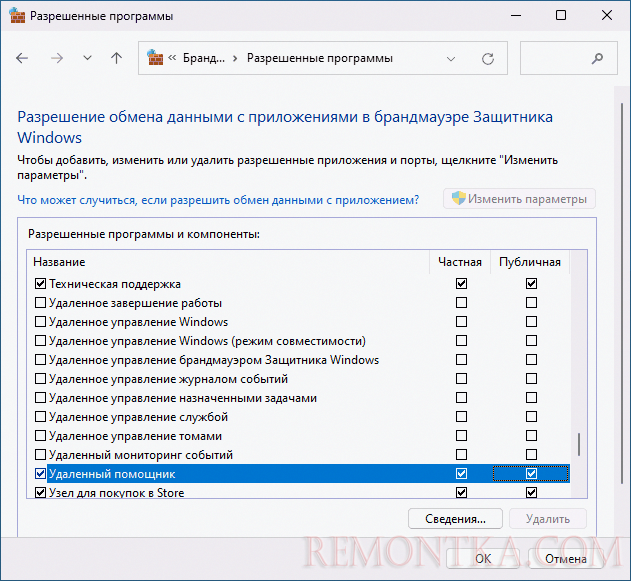Select row Техническая поддержка text

pyautogui.click(x=115, y=284)
